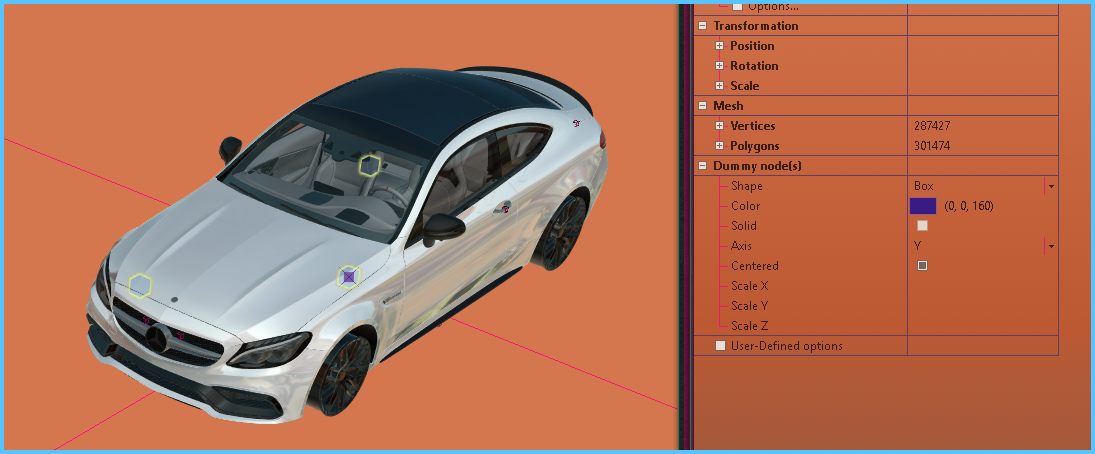Click the blue Color swatch

coord(922,206)
